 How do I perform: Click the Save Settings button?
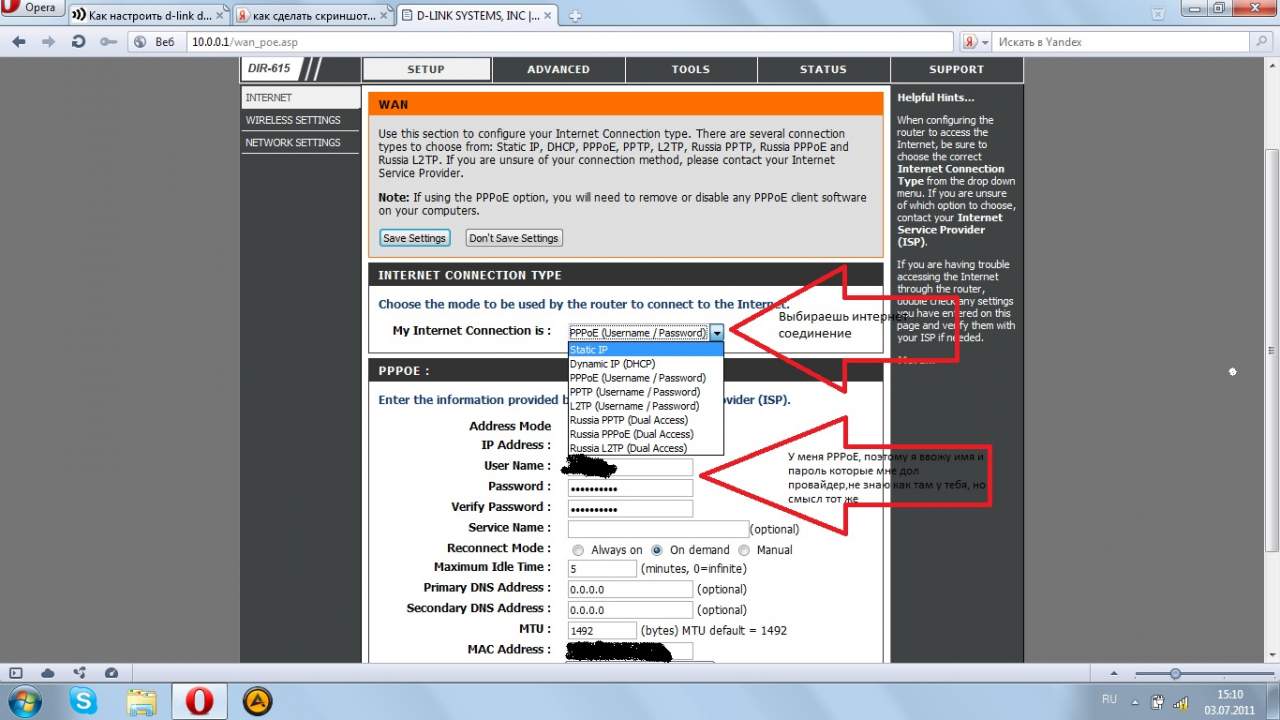point(415,238)
